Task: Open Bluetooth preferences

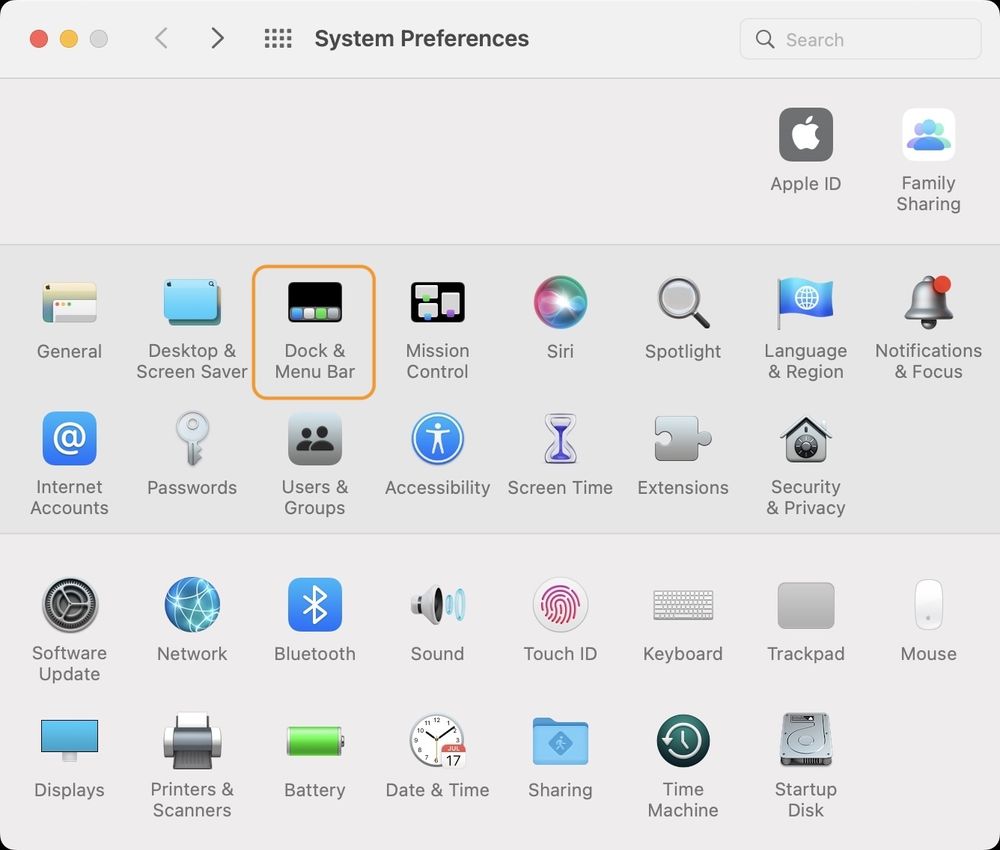Action: coord(315,605)
